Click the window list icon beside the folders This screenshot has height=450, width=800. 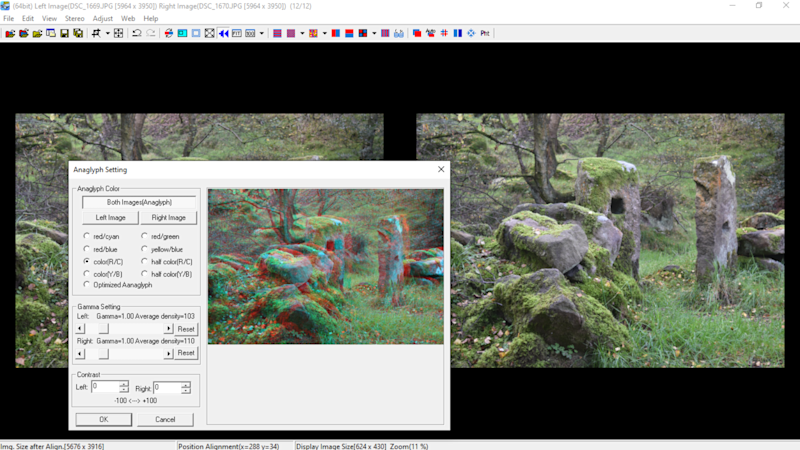51,33
